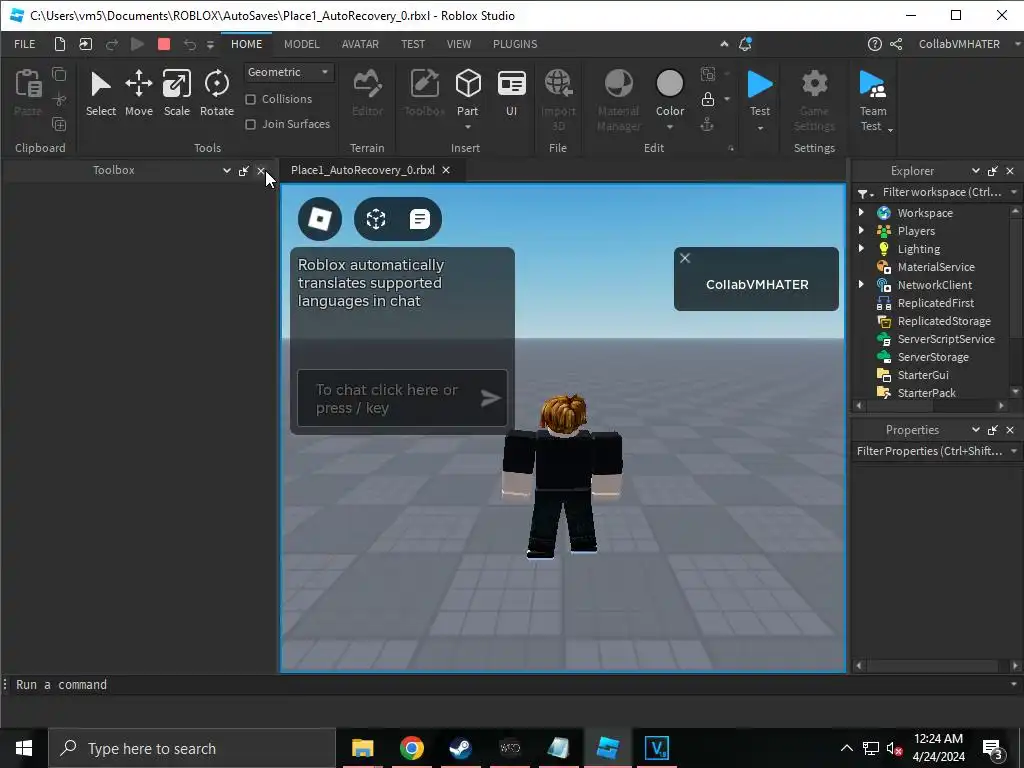Click the share icon next to username
The width and height of the screenshot is (1024, 768).
[x=896, y=44]
